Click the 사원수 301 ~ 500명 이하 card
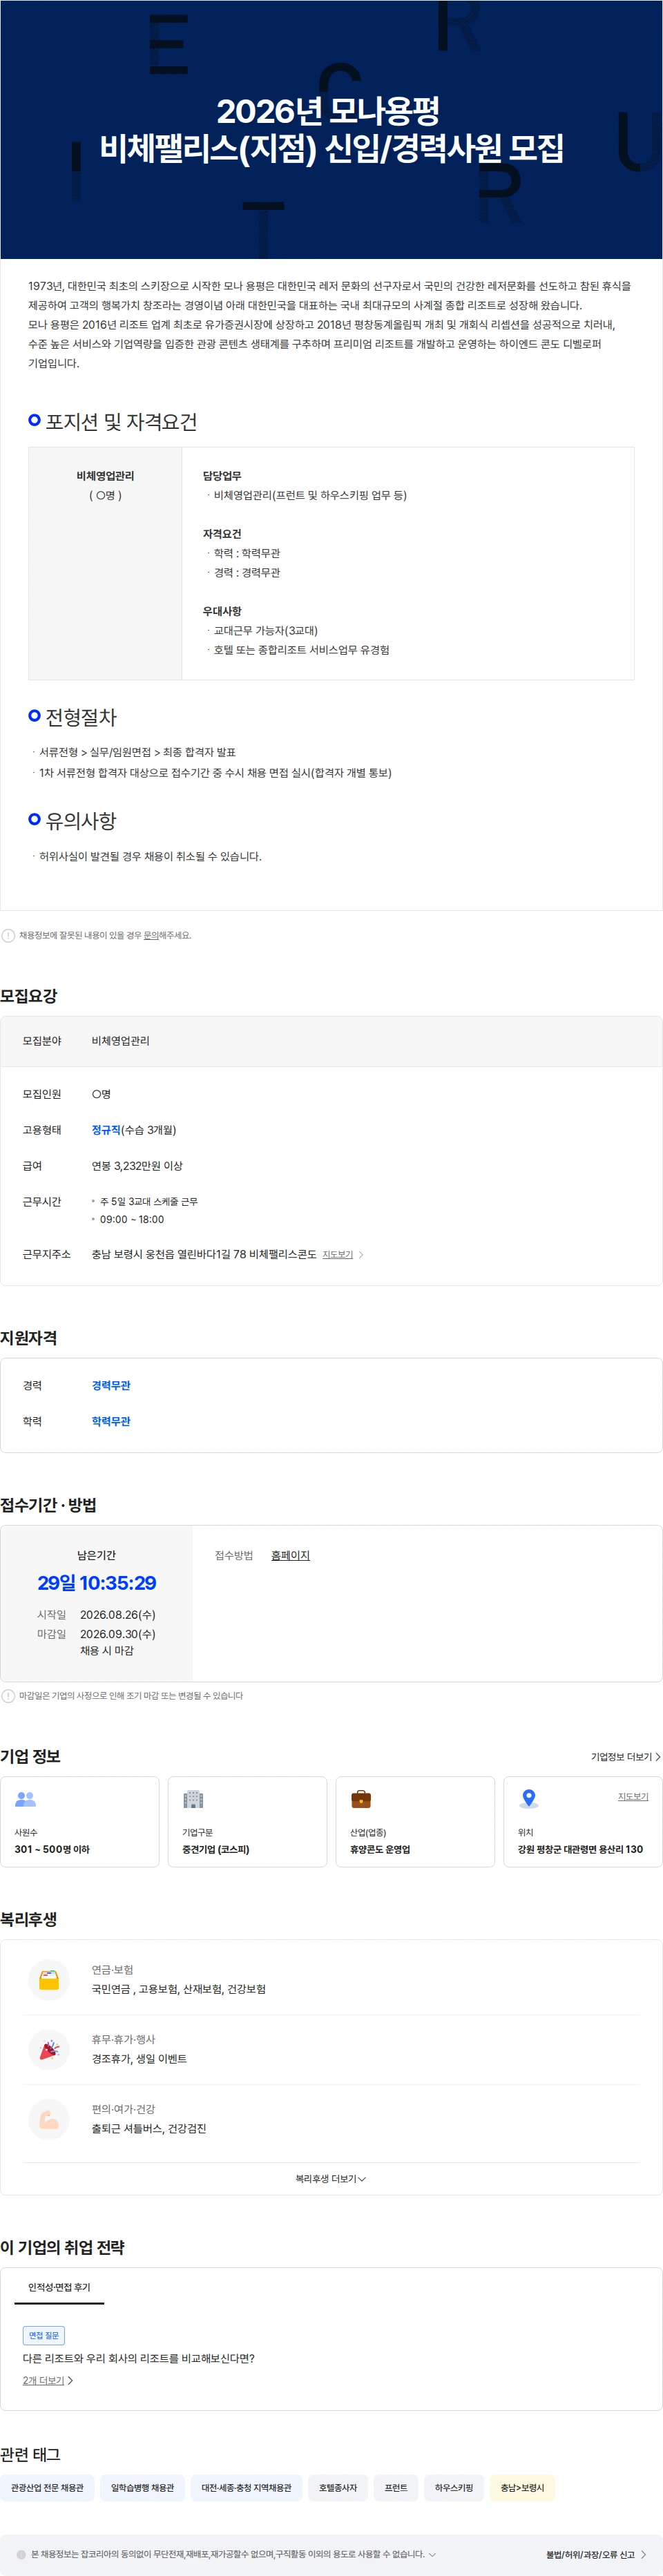663x2576 pixels. [x=80, y=1821]
